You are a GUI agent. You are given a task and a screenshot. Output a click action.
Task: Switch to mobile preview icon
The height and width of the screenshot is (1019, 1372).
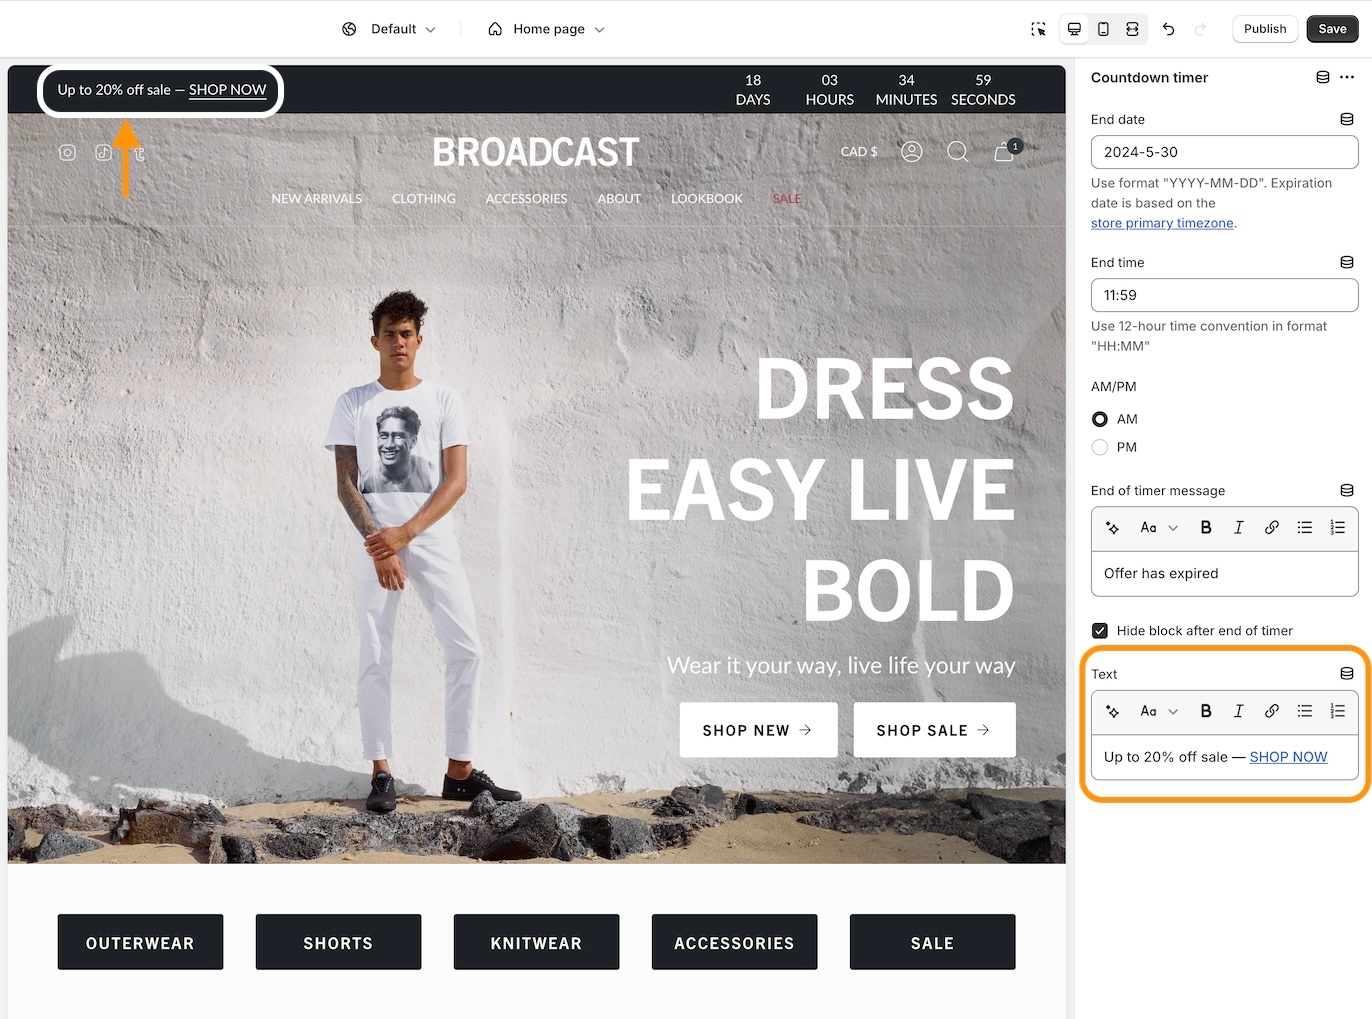pyautogui.click(x=1103, y=29)
